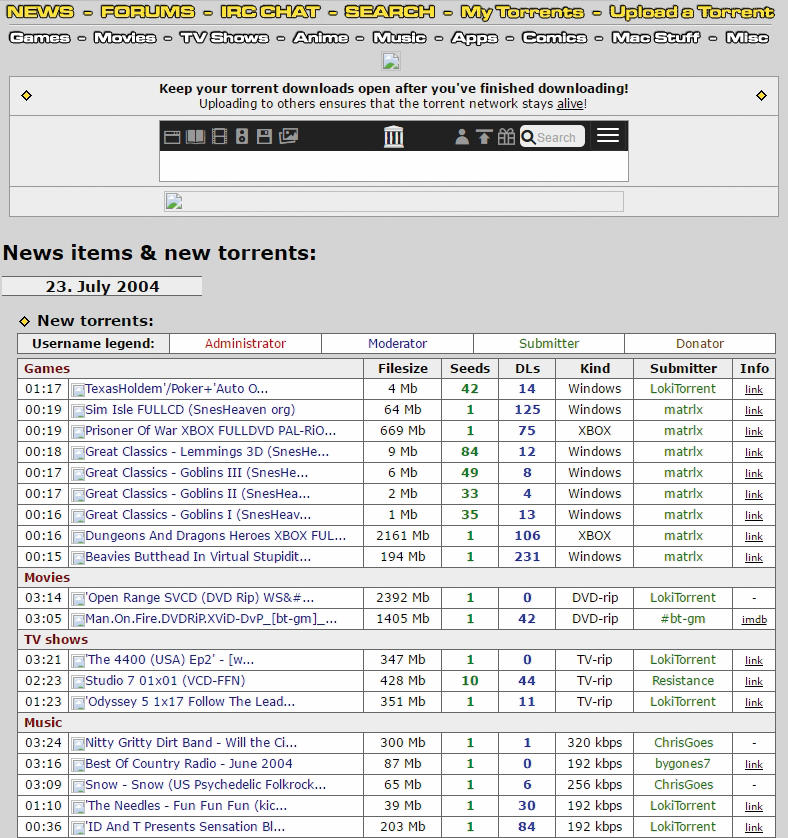Browse the Music category

click(x=400, y=37)
